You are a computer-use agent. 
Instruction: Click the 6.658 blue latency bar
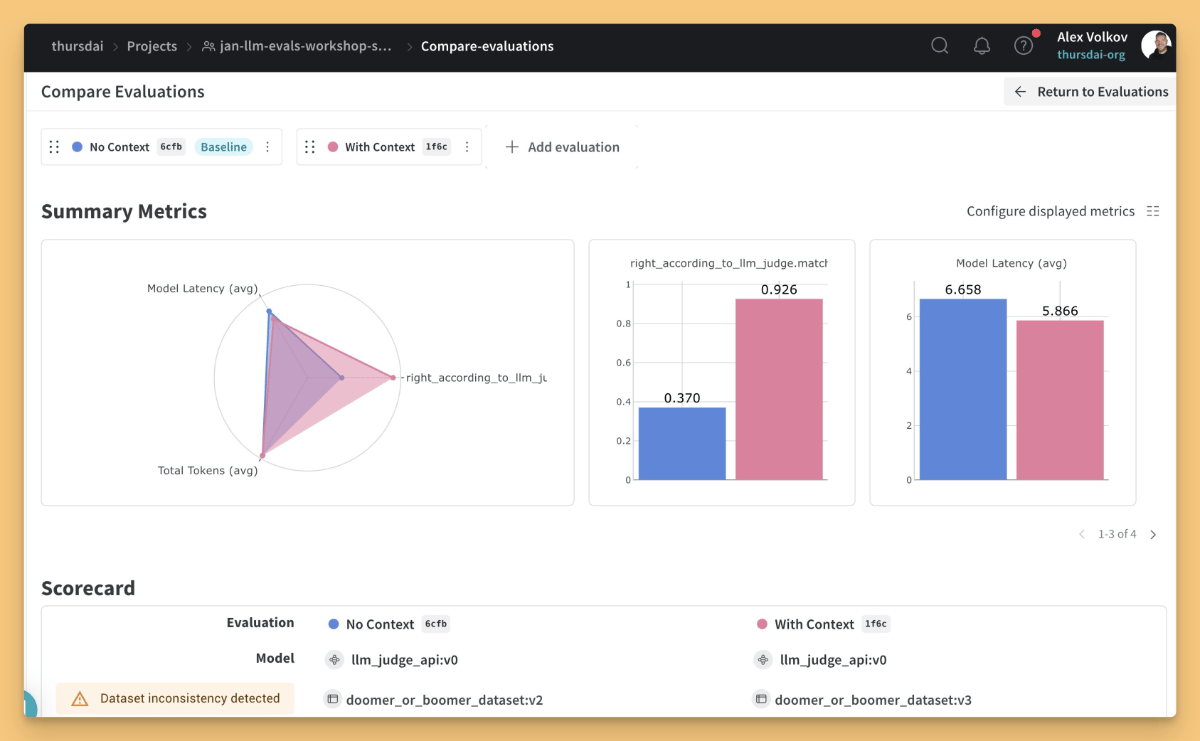pos(963,389)
